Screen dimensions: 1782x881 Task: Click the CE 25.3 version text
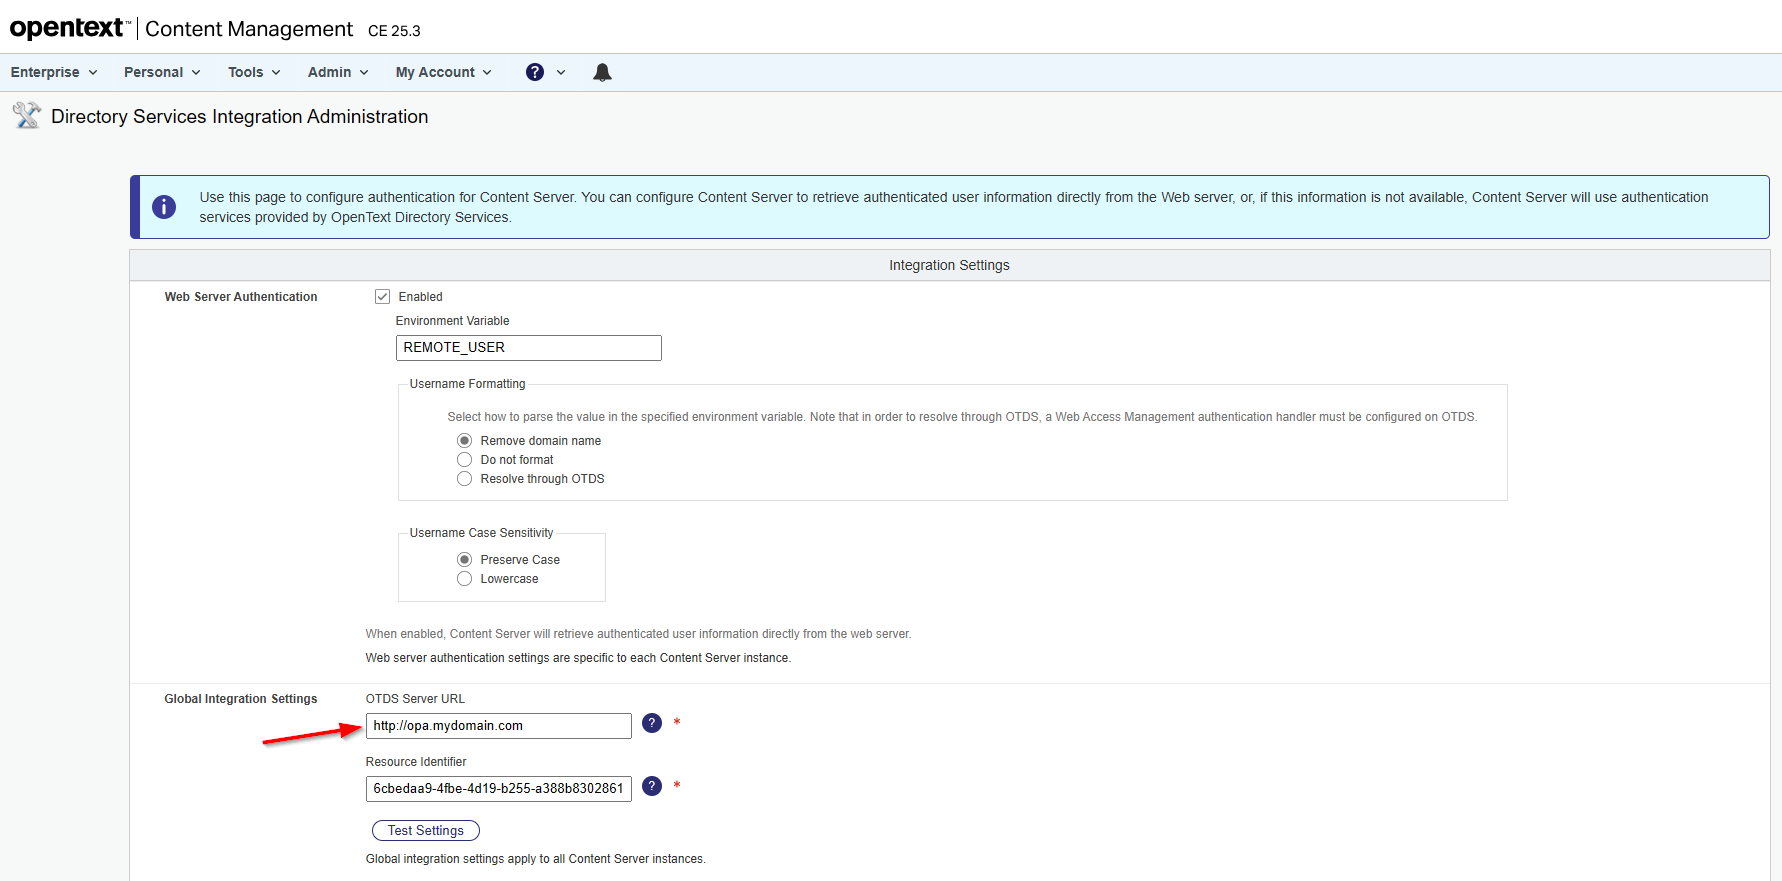point(394,31)
